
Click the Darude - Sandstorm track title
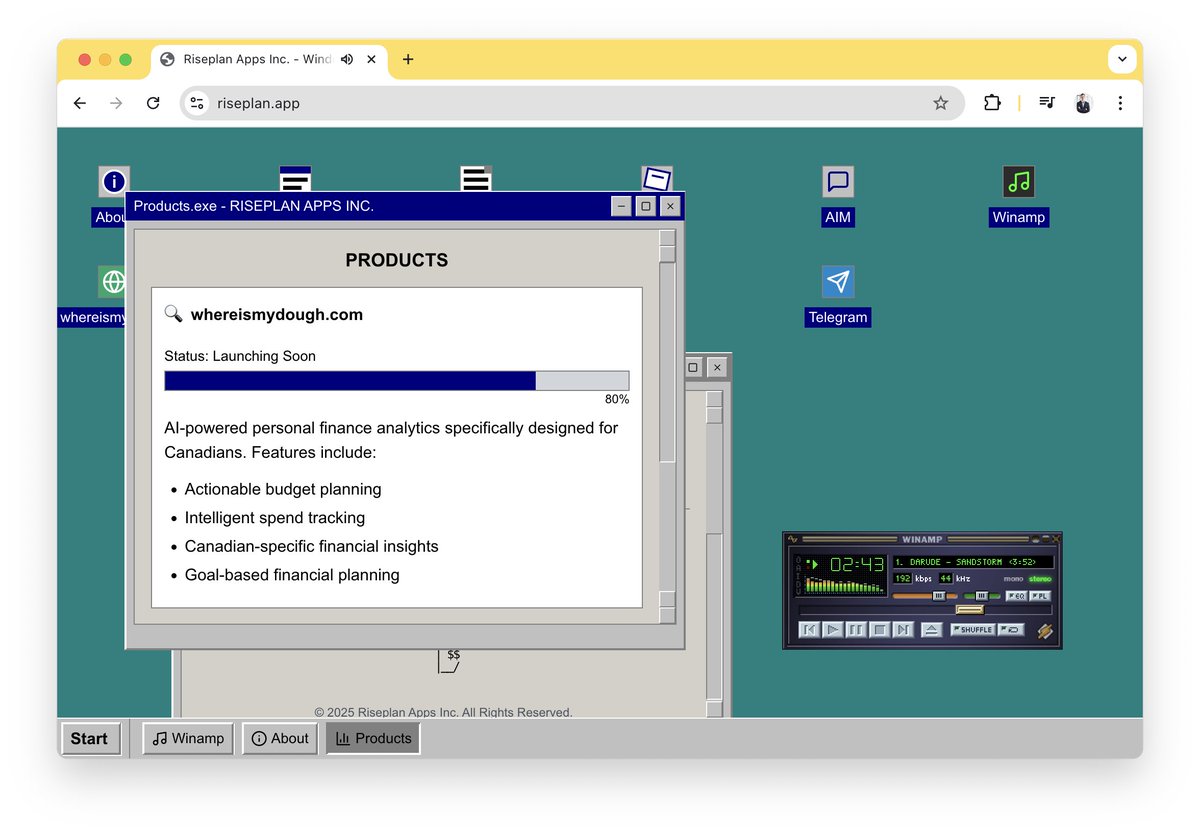click(x=973, y=562)
